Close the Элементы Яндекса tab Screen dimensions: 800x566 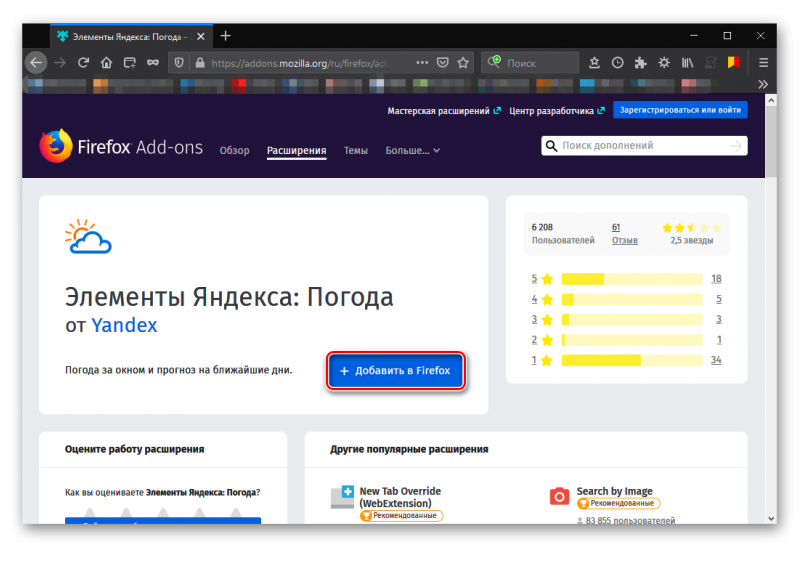(201, 37)
